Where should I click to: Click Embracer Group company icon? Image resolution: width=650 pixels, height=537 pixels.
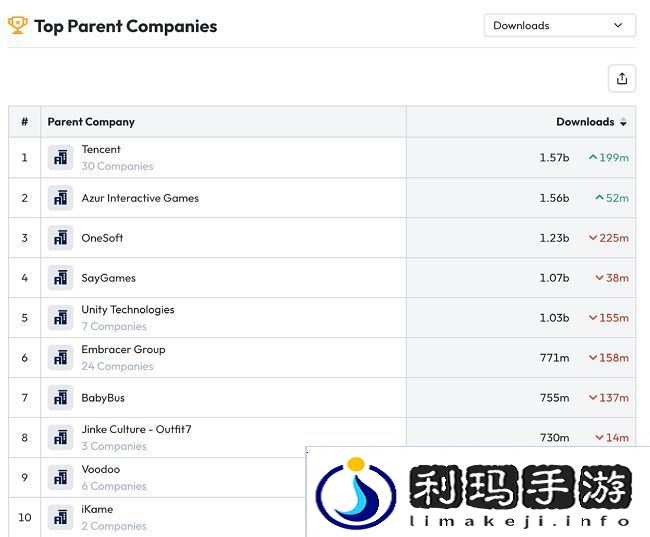tap(60, 358)
